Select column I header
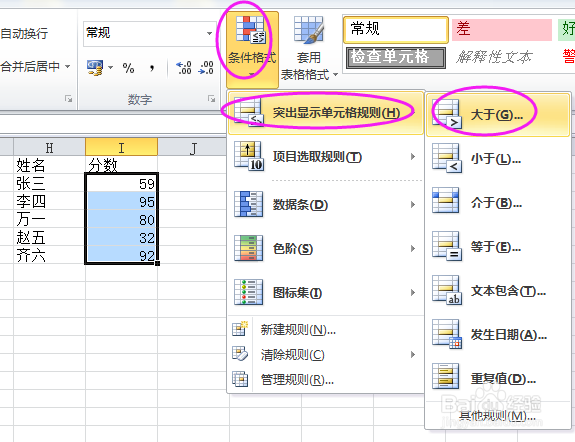575x442 pixels. pyautogui.click(x=121, y=147)
